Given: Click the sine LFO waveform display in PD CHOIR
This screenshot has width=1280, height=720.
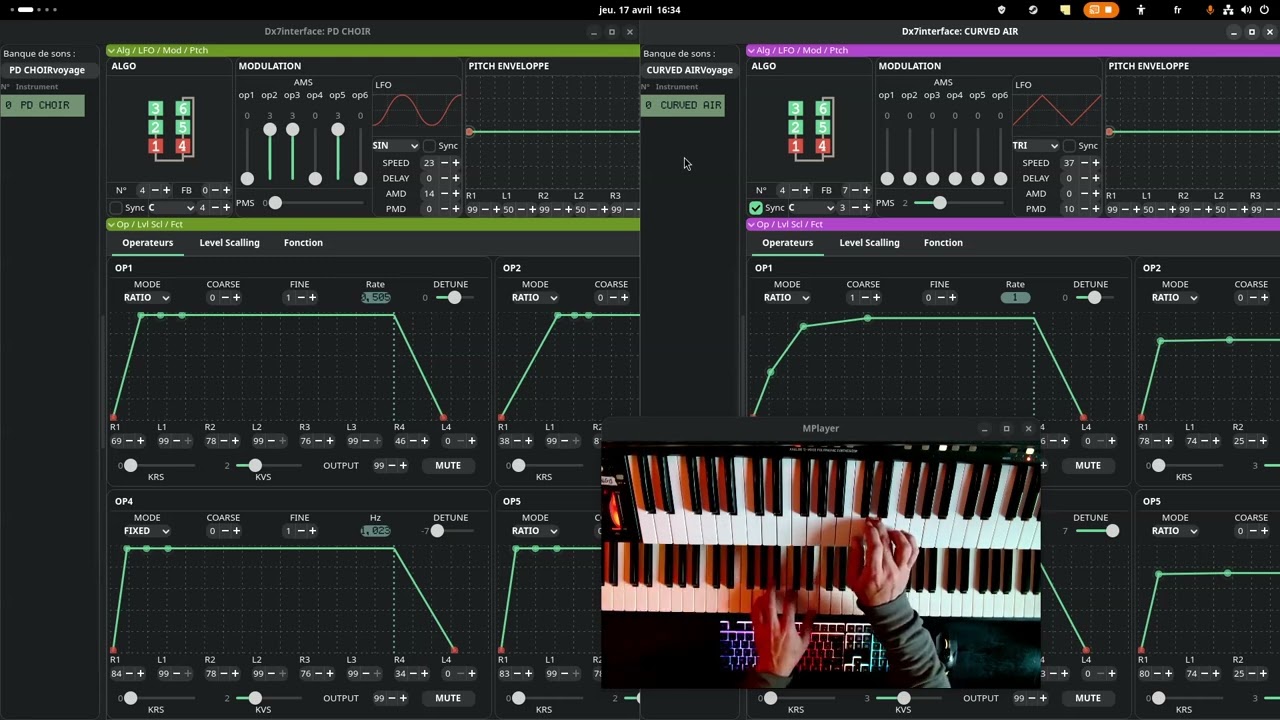Looking at the screenshot, I should click(x=417, y=108).
